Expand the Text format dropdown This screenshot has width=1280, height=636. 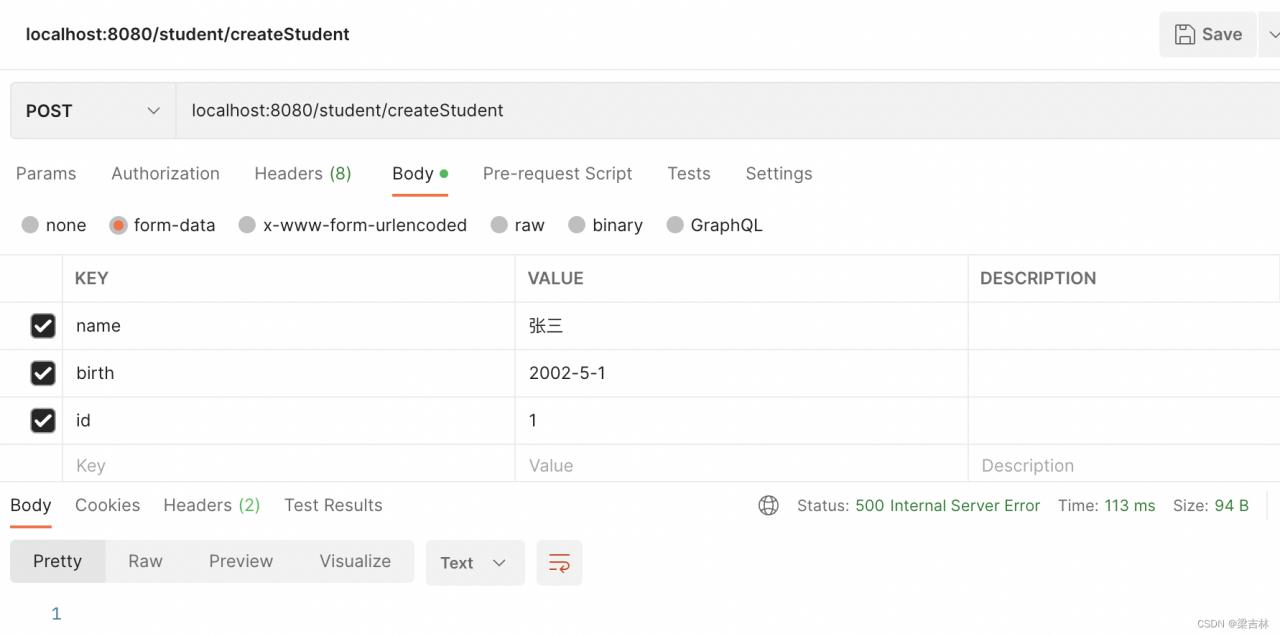click(474, 563)
